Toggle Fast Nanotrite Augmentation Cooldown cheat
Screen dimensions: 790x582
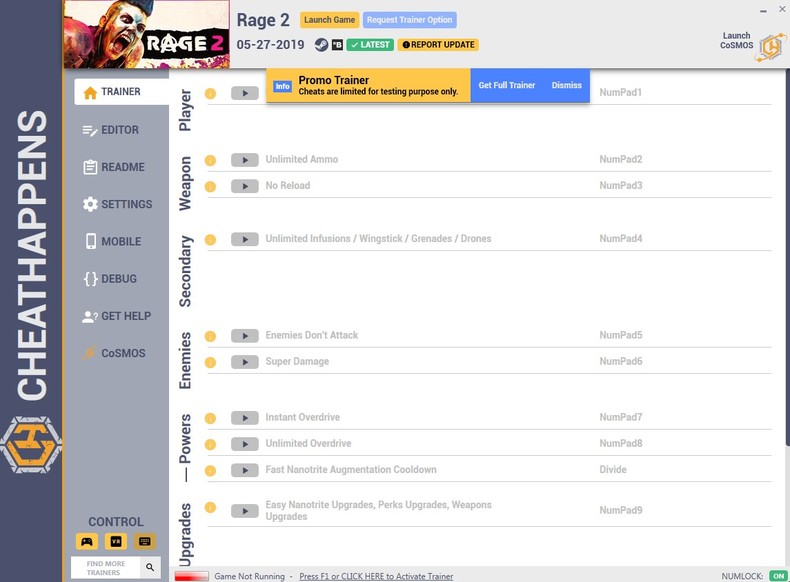pyautogui.click(x=245, y=470)
